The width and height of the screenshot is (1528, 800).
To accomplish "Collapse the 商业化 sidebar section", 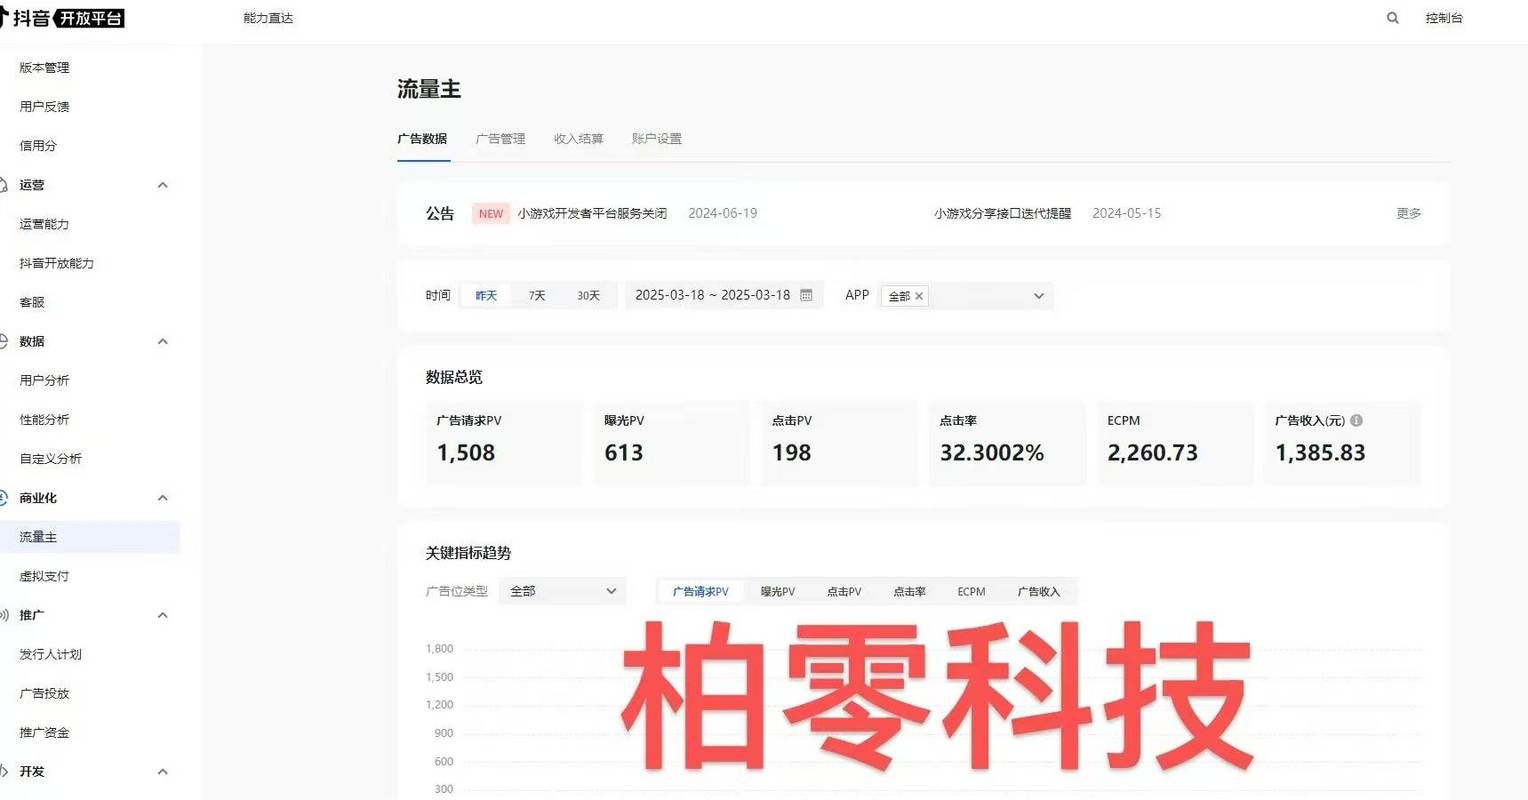I will (163, 498).
